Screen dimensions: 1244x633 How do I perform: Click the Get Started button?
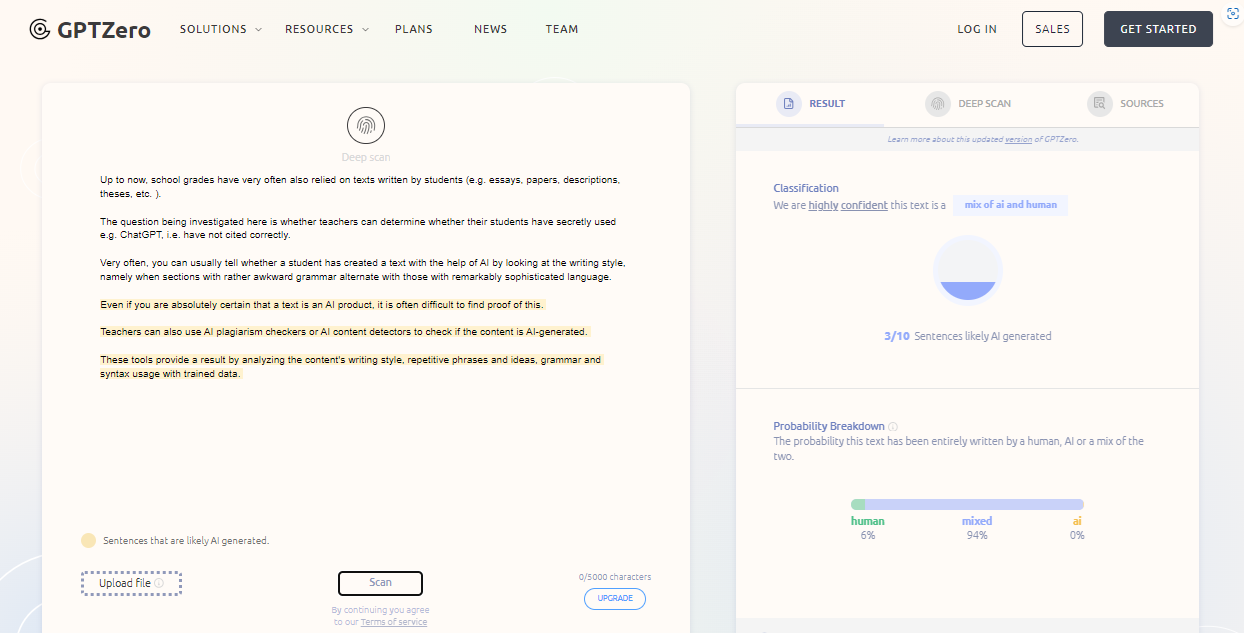pyautogui.click(x=1158, y=29)
